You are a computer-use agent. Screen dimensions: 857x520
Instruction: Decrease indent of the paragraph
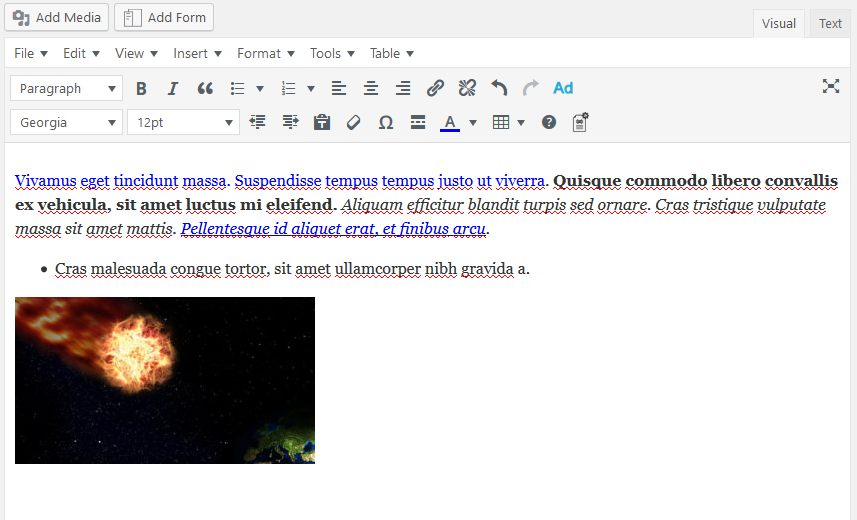coord(257,122)
